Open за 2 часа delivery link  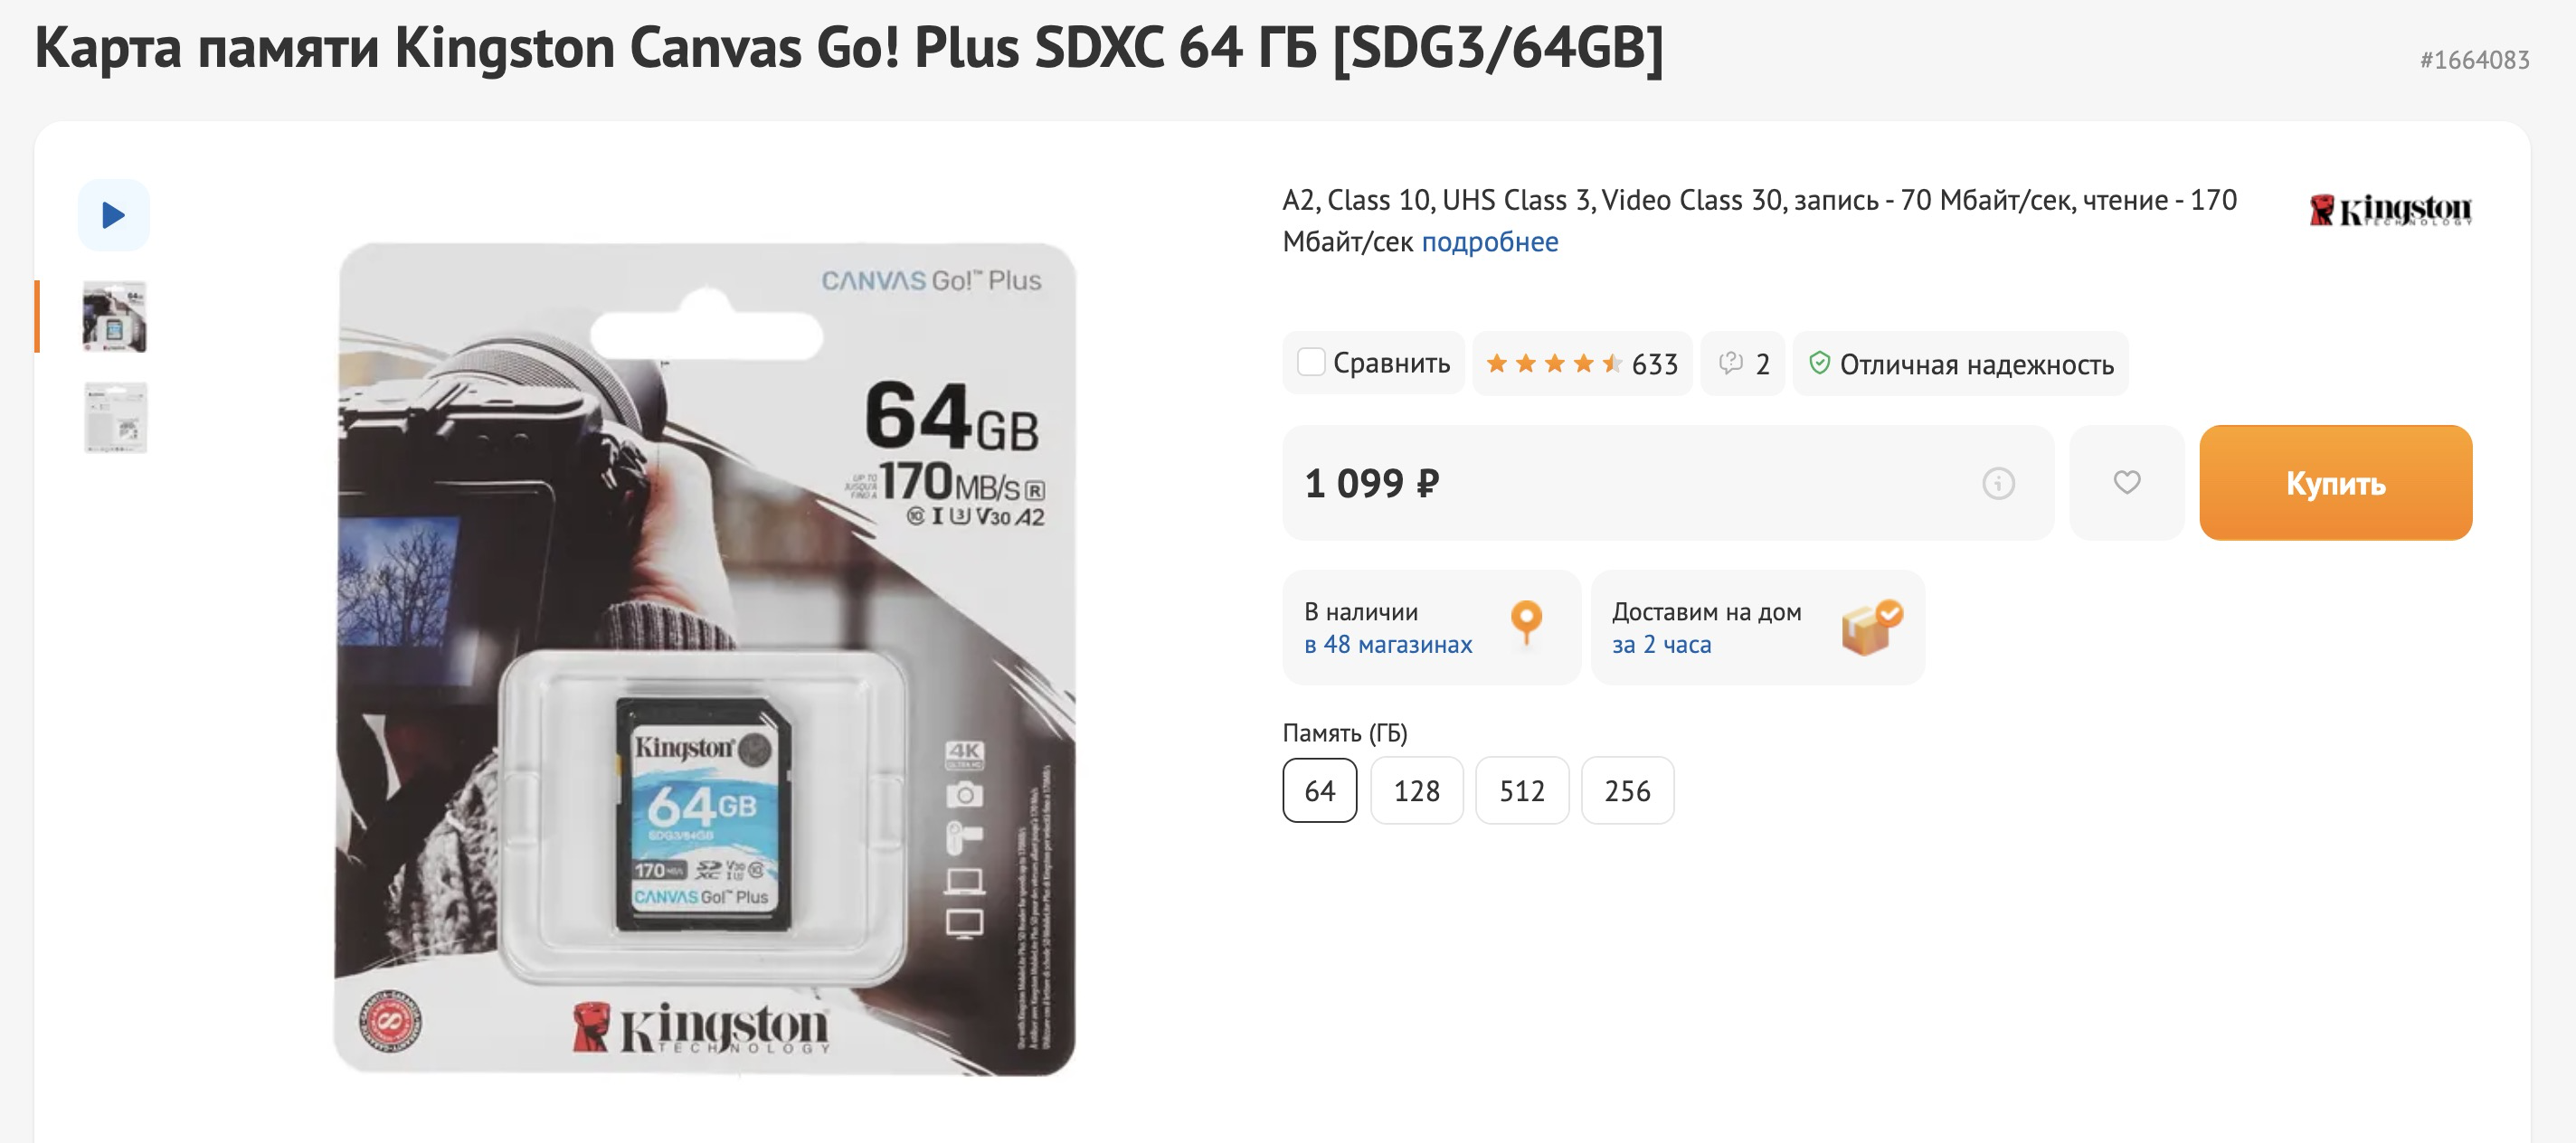coord(1662,645)
